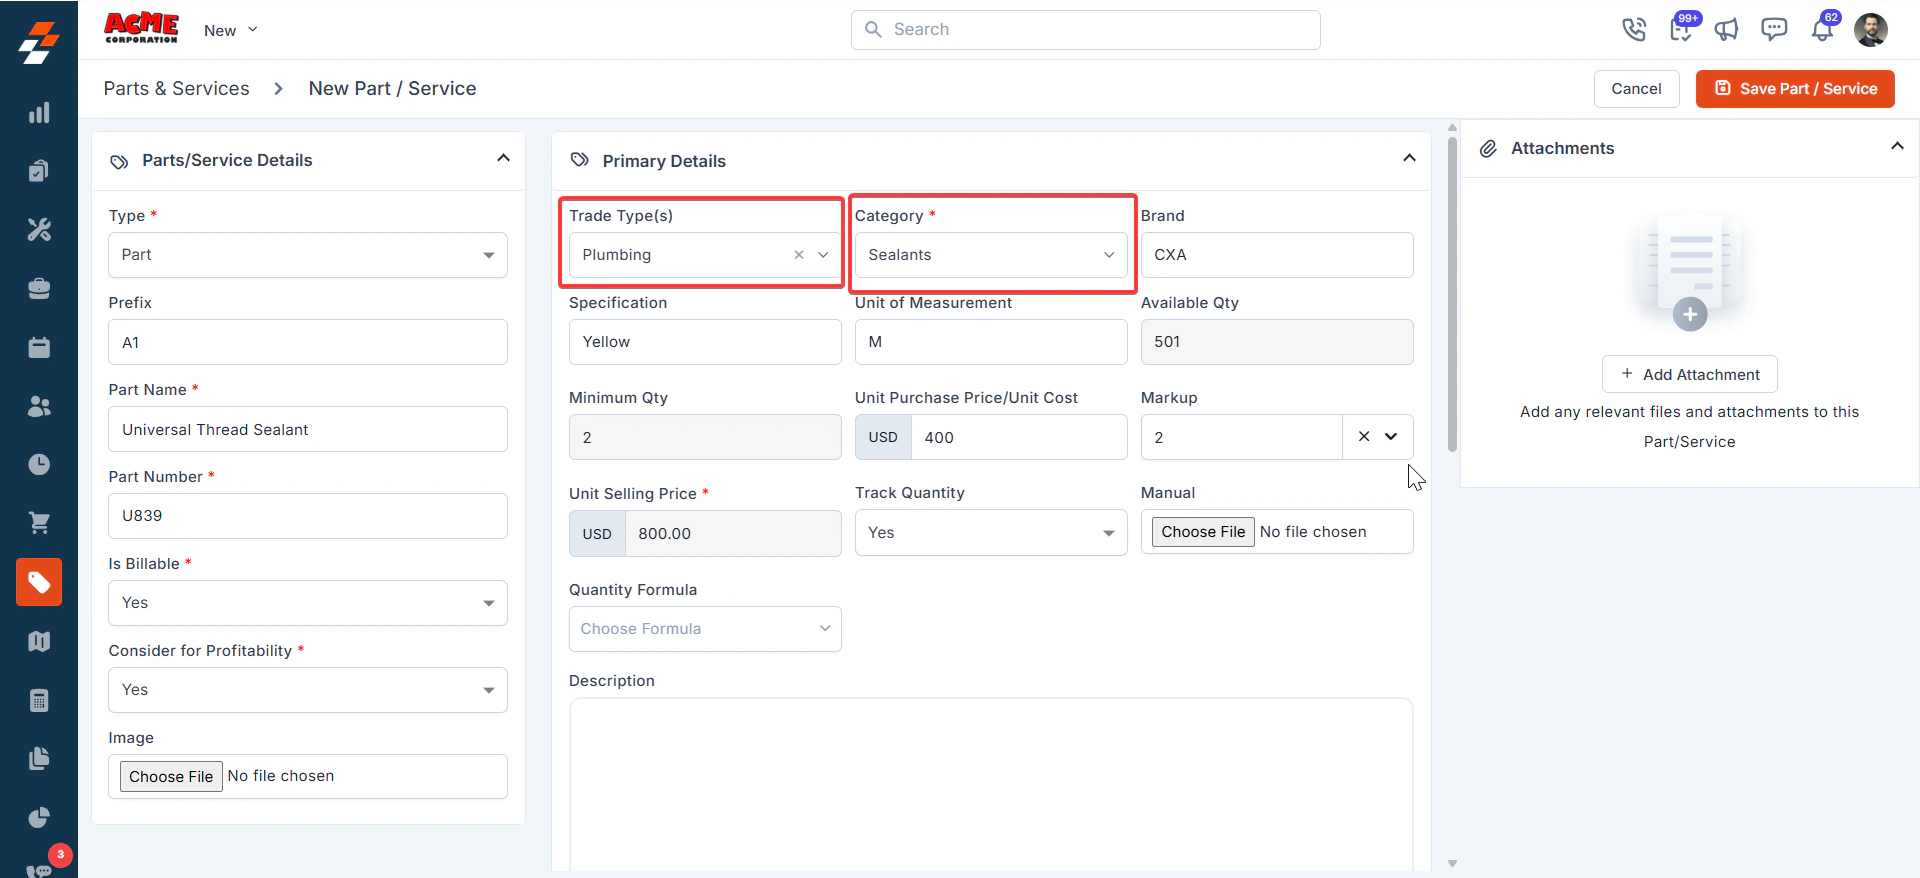Viewport: 1920px width, 878px height.
Task: Open the briefcase jobs sidebar icon
Action: click(x=39, y=289)
